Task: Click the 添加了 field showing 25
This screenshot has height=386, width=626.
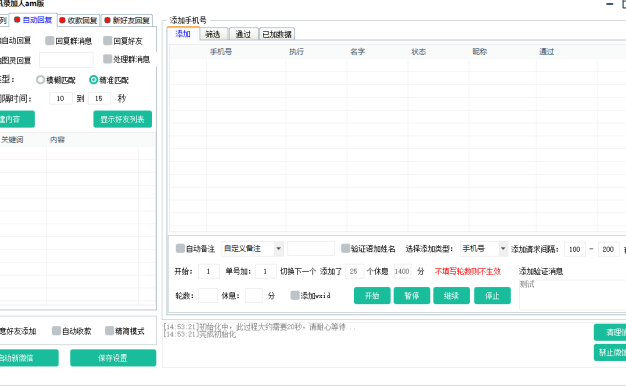Action: 354,271
